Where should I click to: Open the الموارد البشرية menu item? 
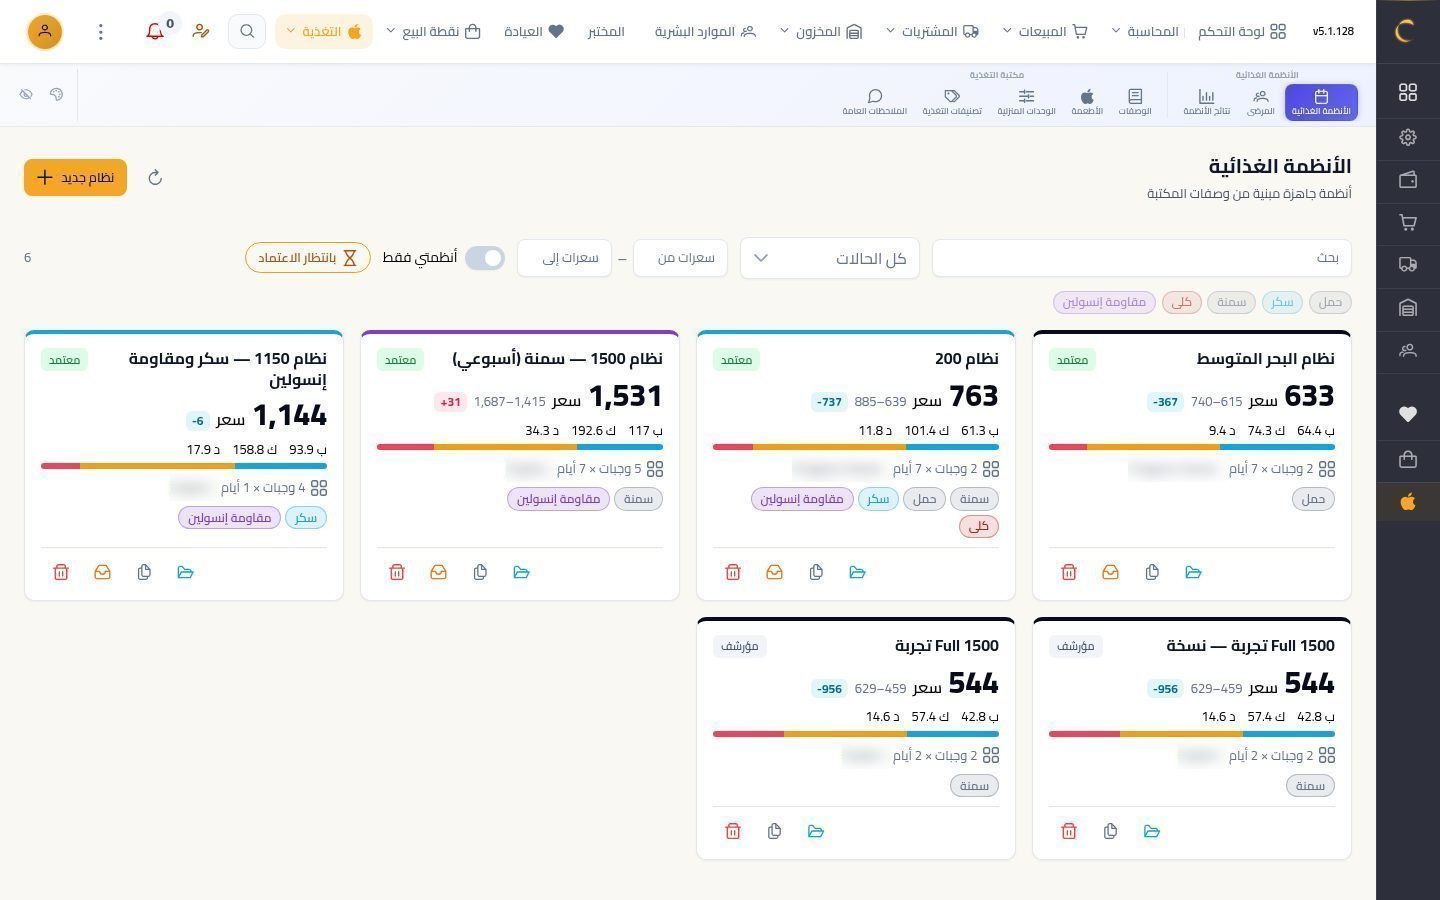tap(706, 32)
